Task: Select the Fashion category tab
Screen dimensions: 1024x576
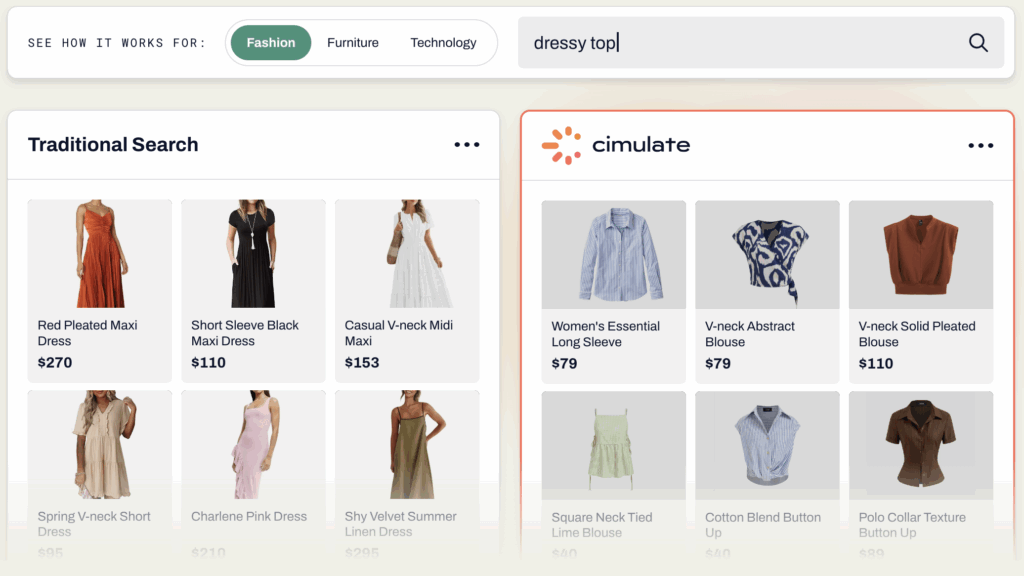Action: click(x=271, y=43)
